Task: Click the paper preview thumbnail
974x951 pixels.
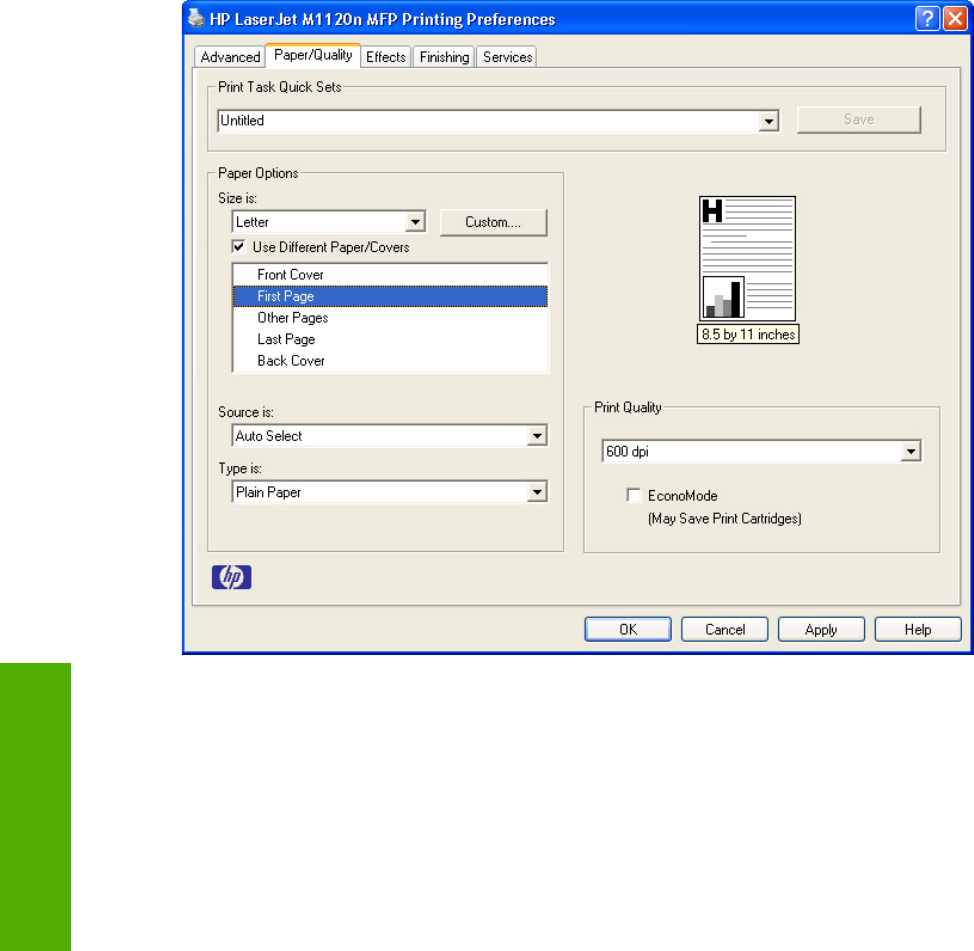Action: click(747, 258)
